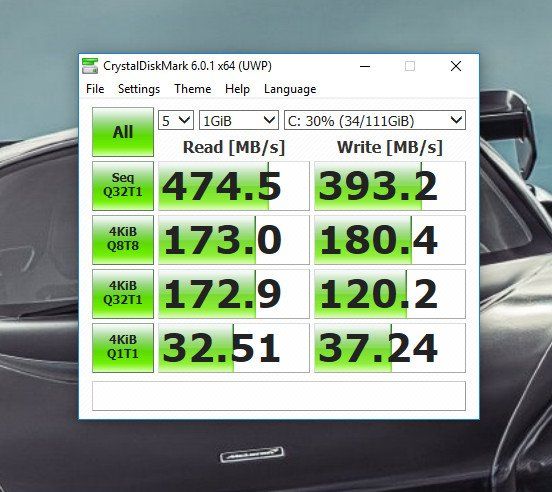The height and width of the screenshot is (492, 552).
Task: Start the Seq Q32T1 benchmark test
Action: point(123,186)
